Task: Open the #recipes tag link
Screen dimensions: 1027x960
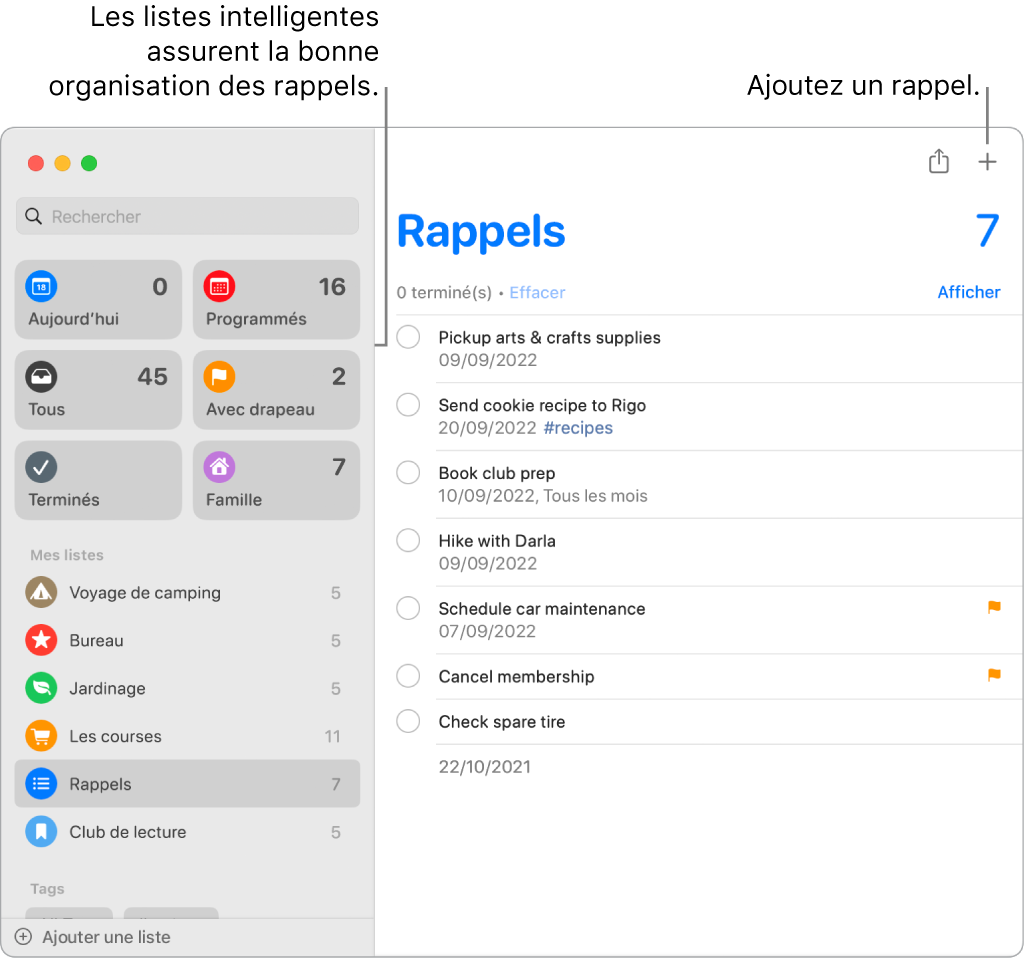Action: pyautogui.click(x=578, y=427)
